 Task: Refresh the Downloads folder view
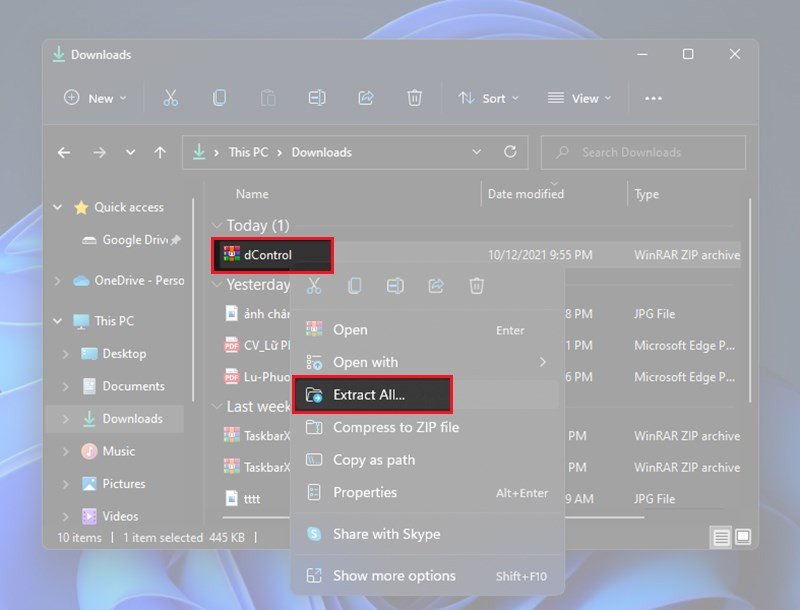510,152
